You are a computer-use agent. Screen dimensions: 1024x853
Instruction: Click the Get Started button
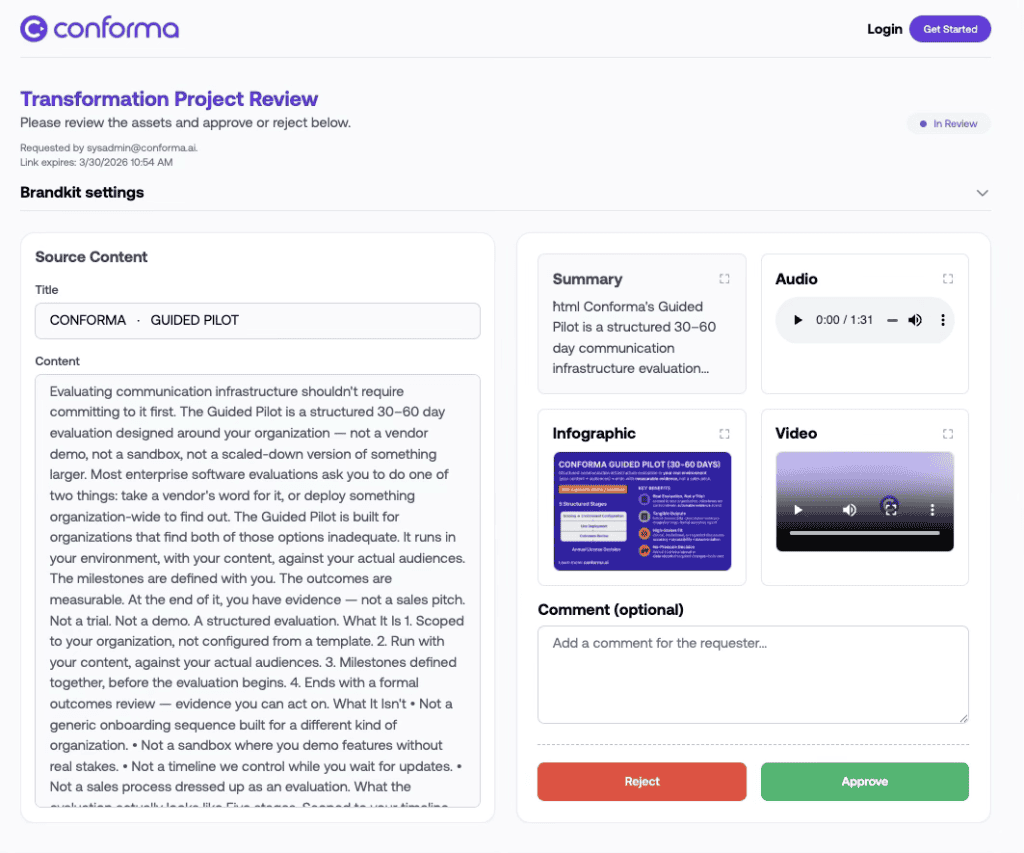point(950,29)
